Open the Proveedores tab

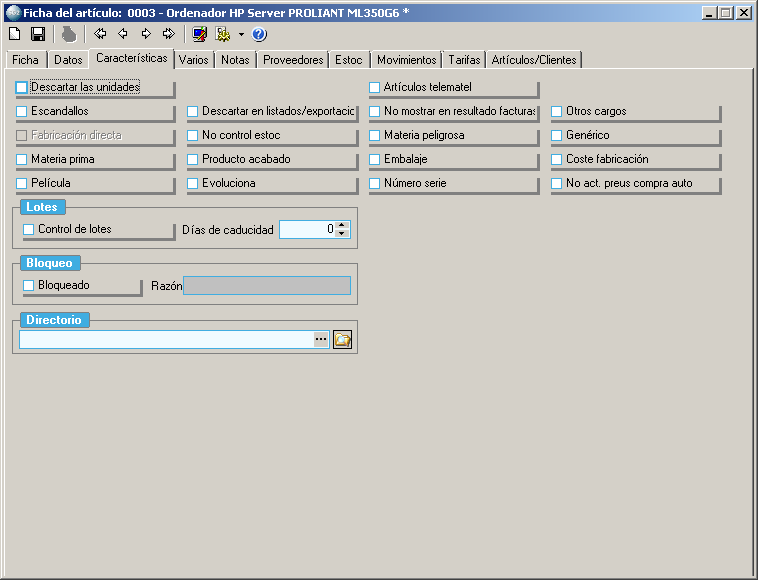tap(293, 60)
